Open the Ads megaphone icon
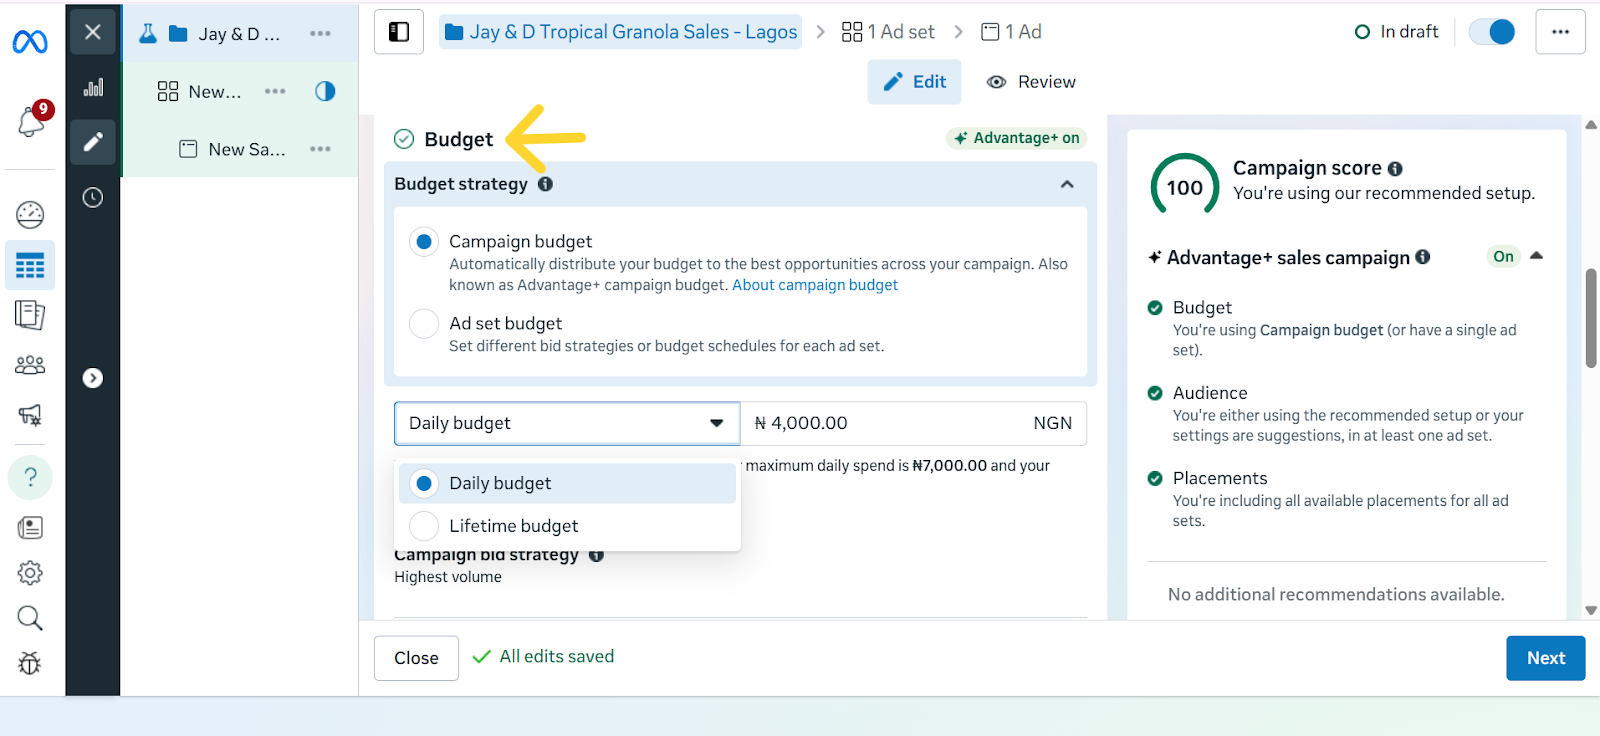This screenshot has width=1600, height=736. pyautogui.click(x=30, y=416)
